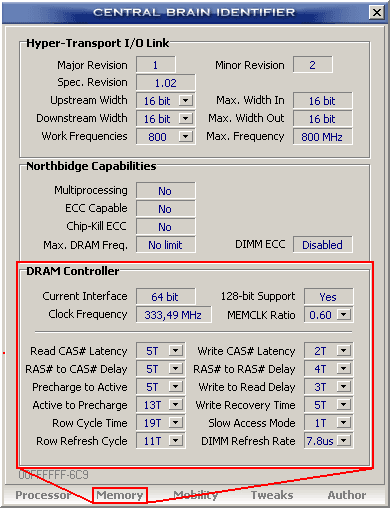Screen dimensions: 390x508
Task: Open Row Refresh Cycle dropdown
Action: click(x=176, y=441)
